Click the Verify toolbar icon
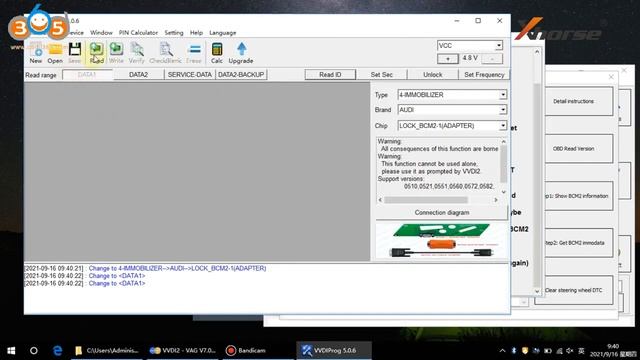Image resolution: width=640 pixels, height=360 pixels. click(x=137, y=53)
